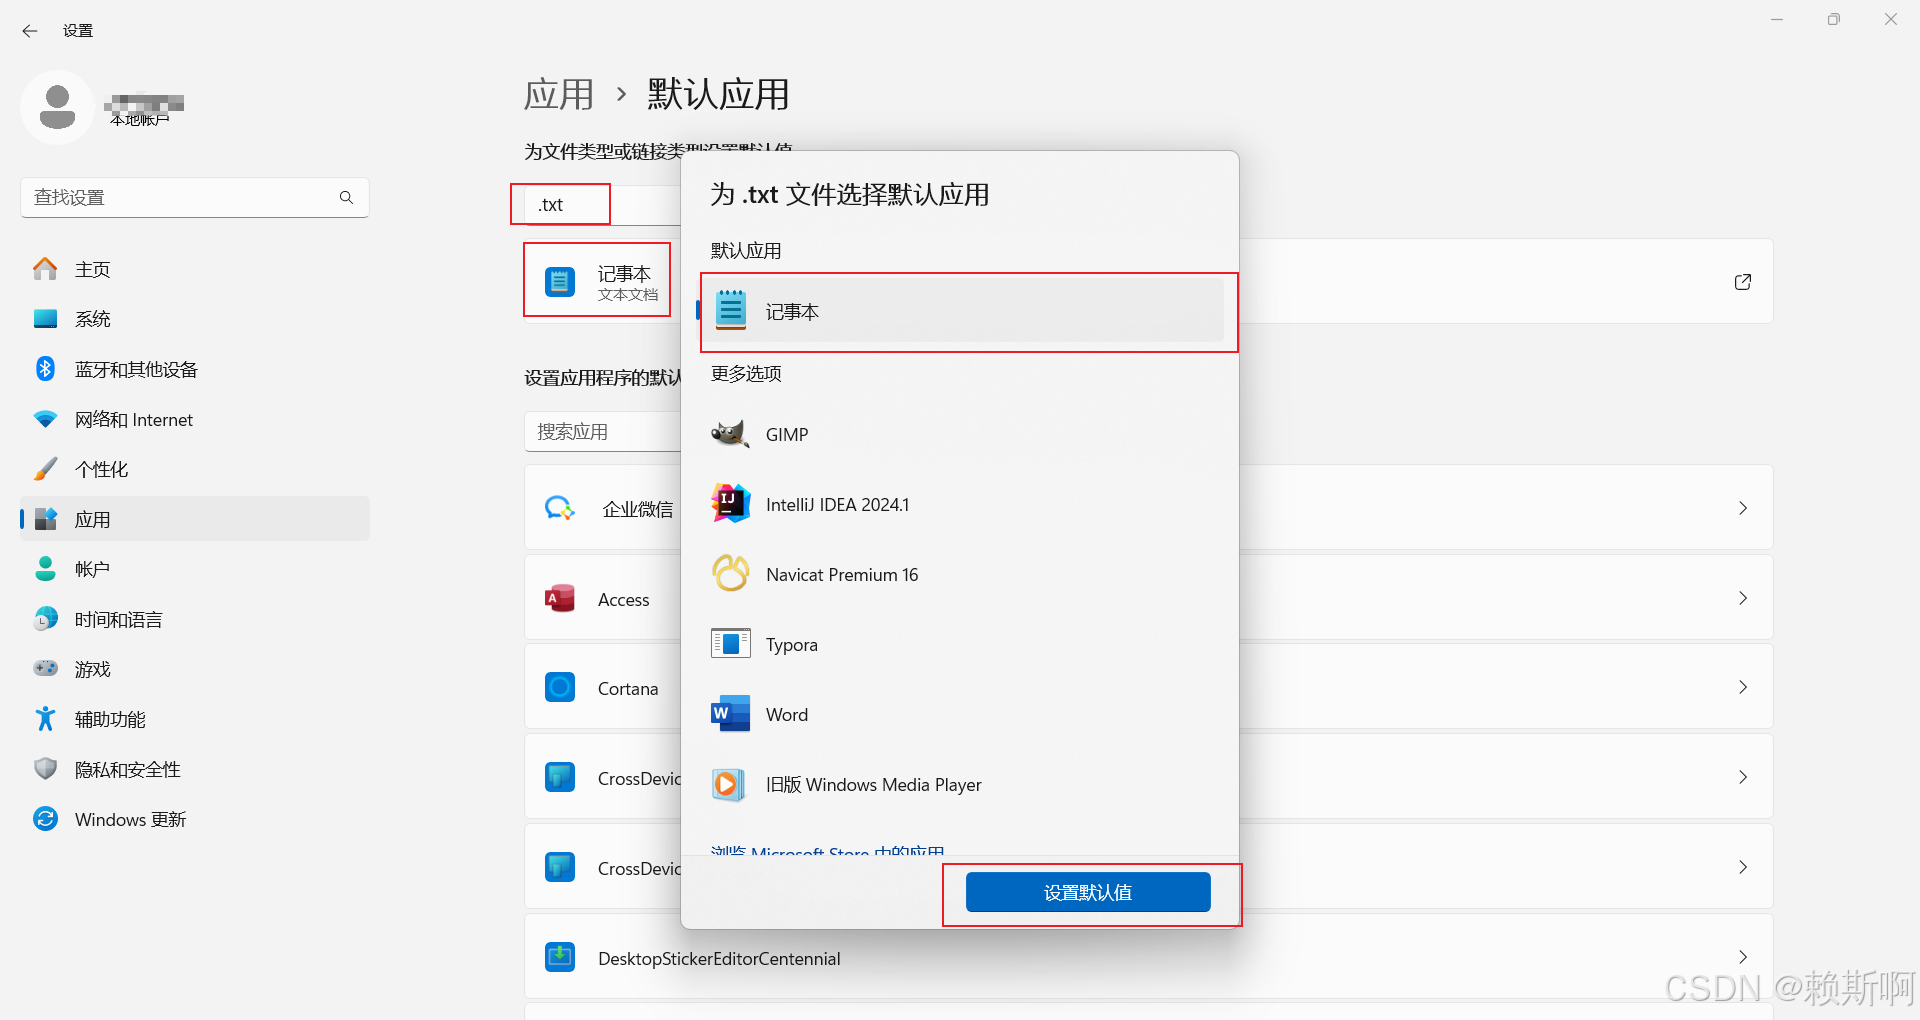Select 记事本 as default app in dialog

(x=960, y=311)
